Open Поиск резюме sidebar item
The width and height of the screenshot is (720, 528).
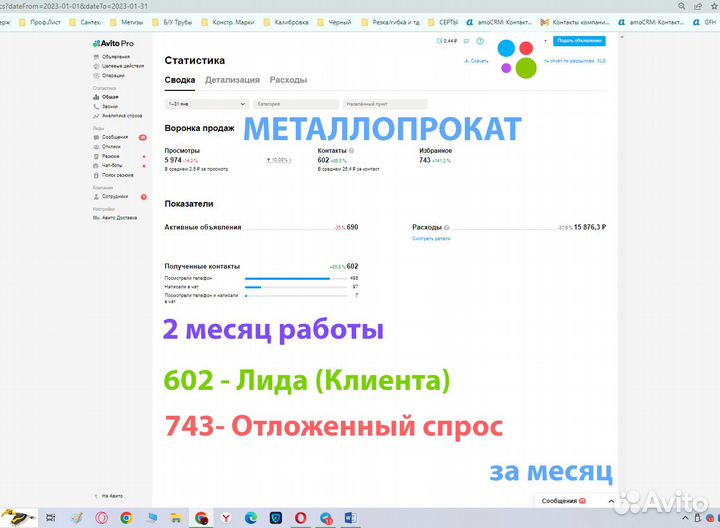tap(113, 175)
